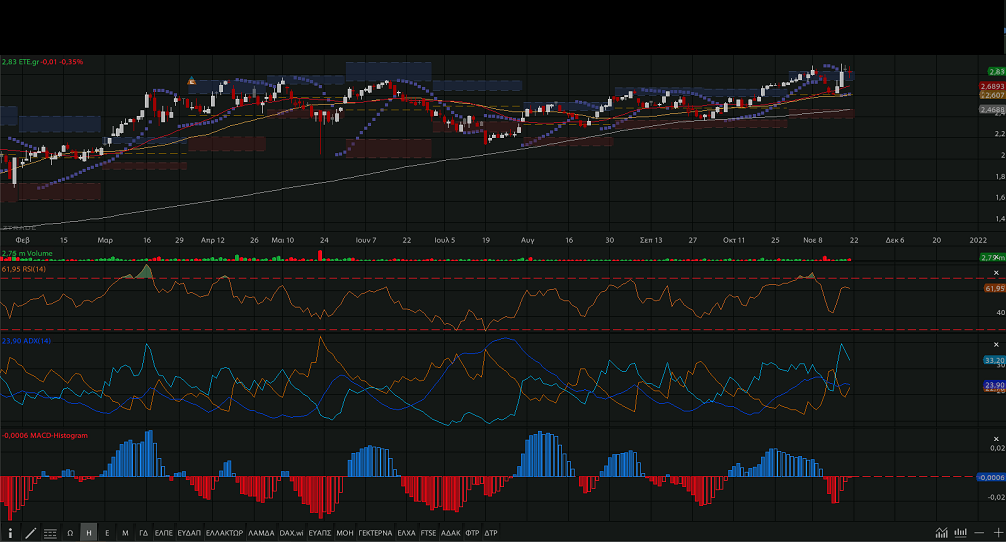The height and width of the screenshot is (542, 1006).
Task: Switch to the ΕΛΧΑ symbol
Action: [406, 533]
